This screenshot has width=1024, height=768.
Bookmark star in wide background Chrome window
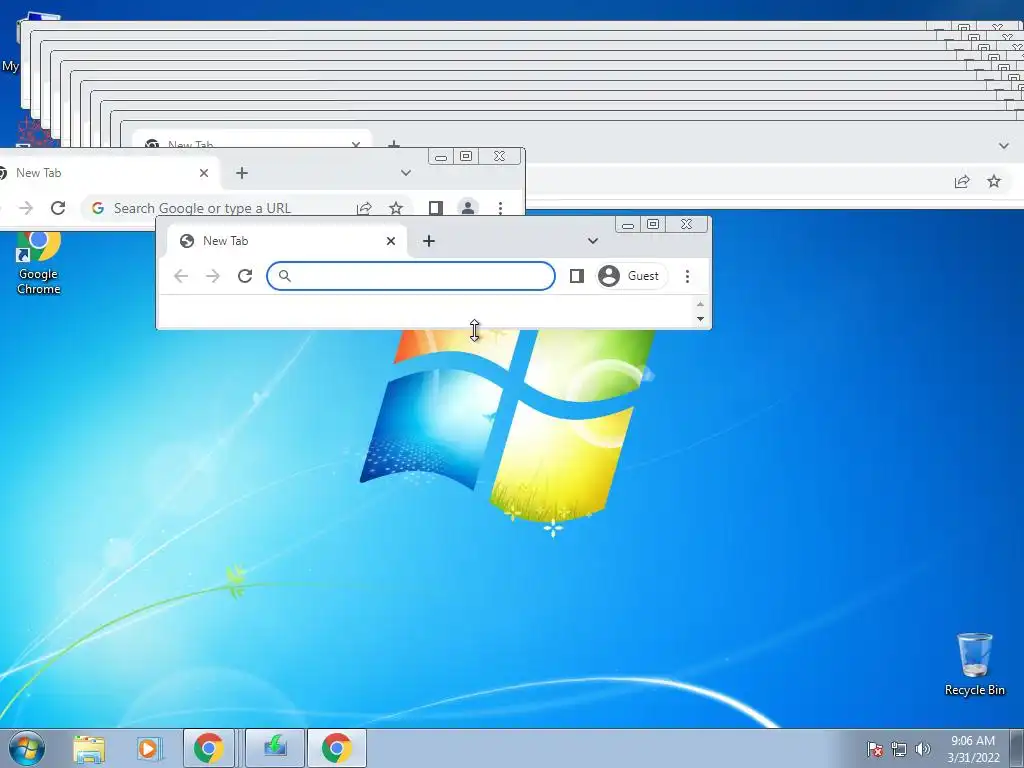[x=994, y=182]
